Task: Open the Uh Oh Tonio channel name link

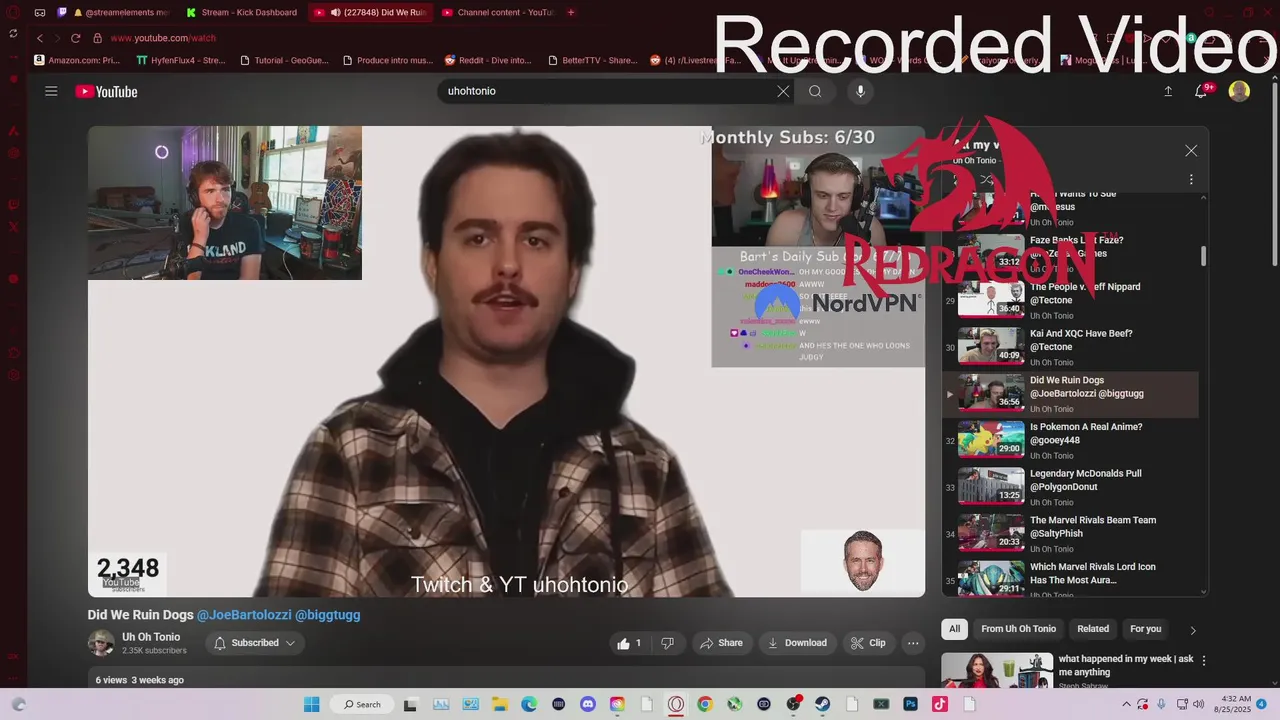Action: [x=151, y=637]
